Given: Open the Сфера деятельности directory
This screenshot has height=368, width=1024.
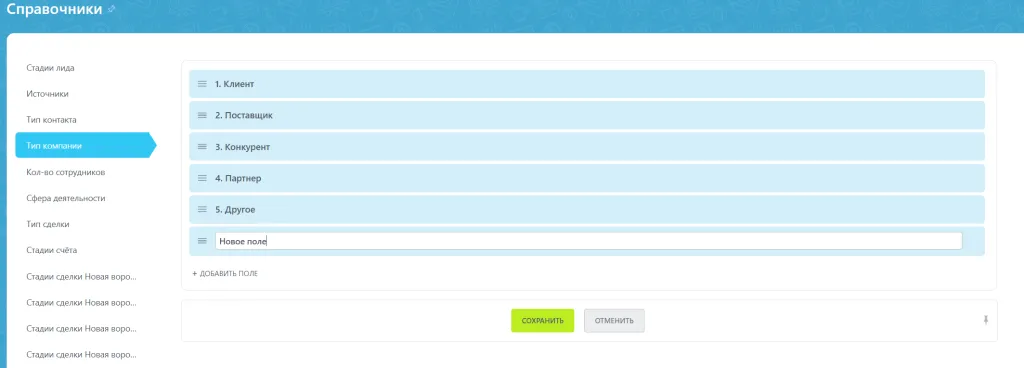Looking at the screenshot, I should click(x=66, y=198).
